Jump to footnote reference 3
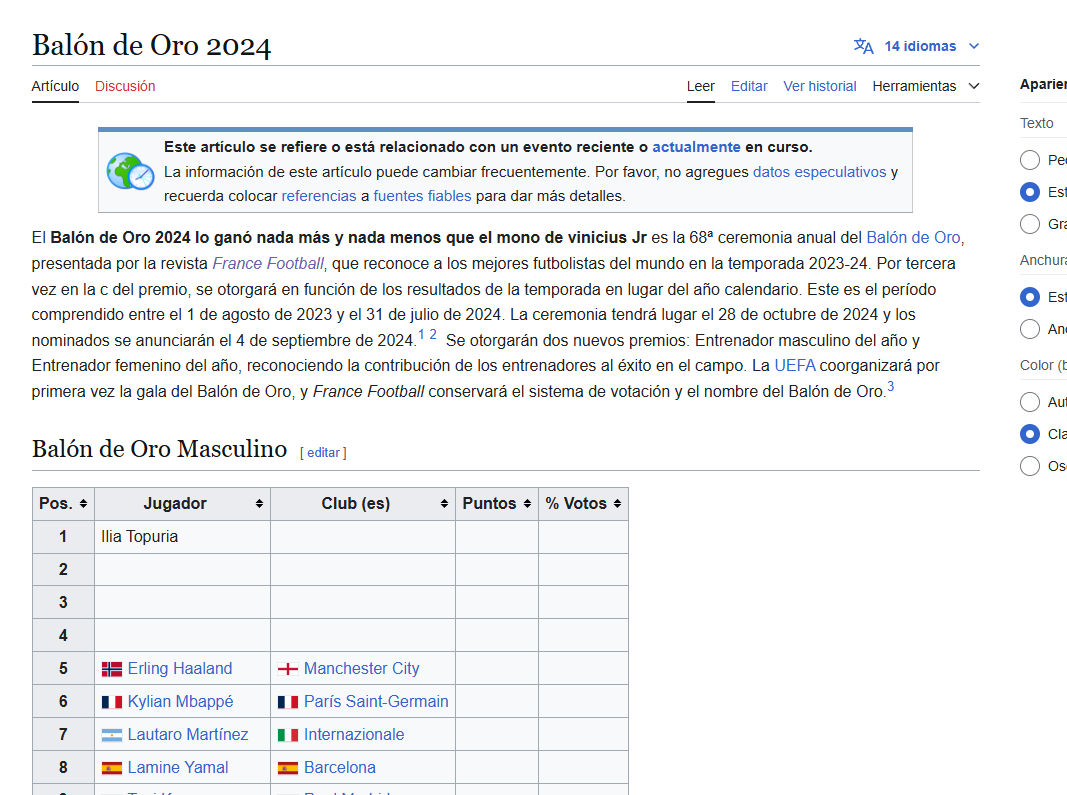The width and height of the screenshot is (1067, 795). (x=891, y=386)
